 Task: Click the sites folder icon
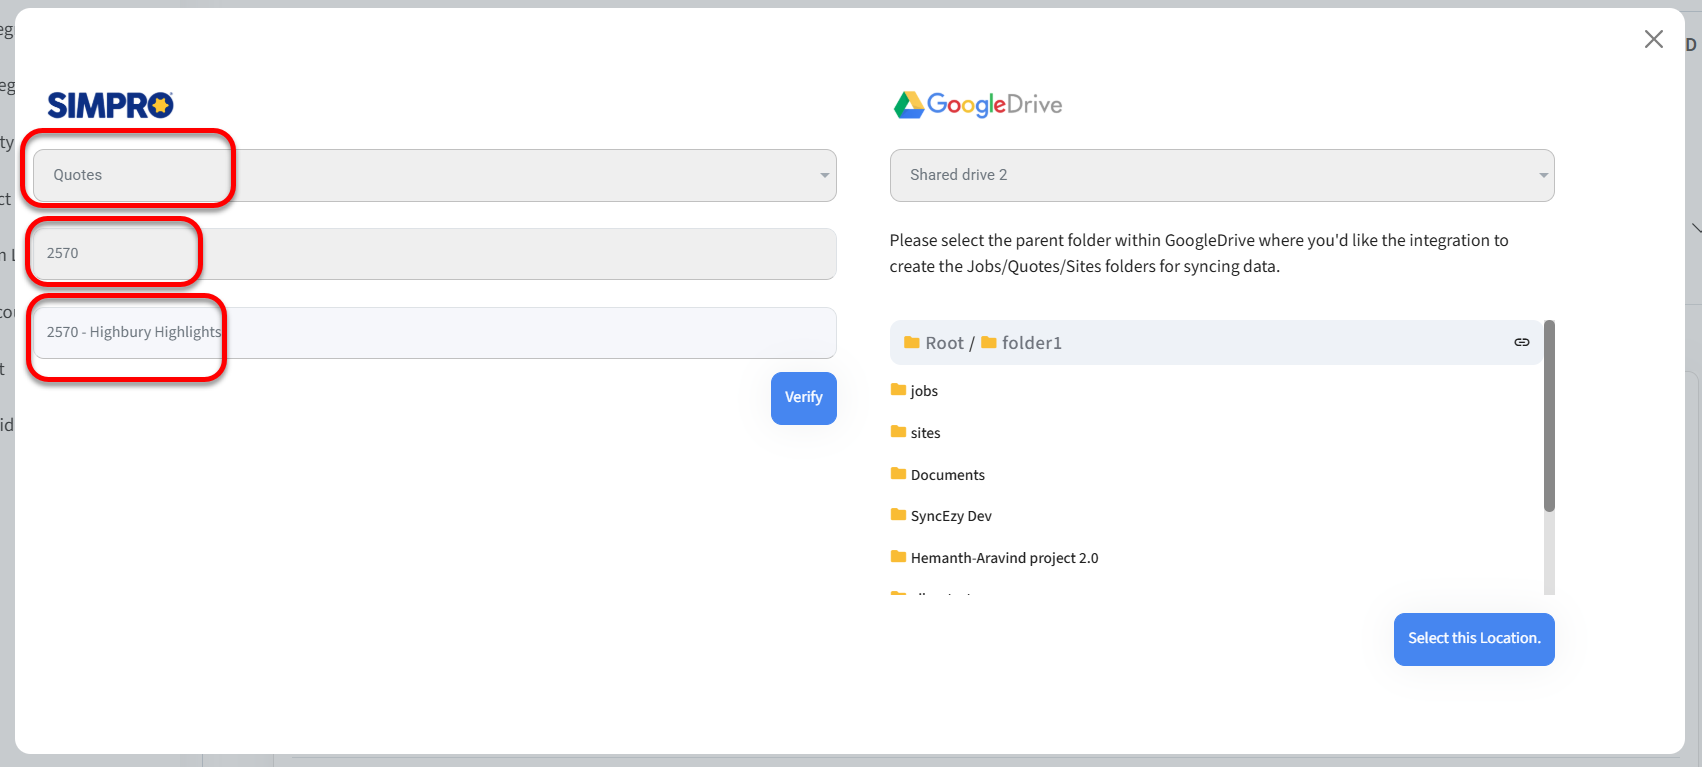pyautogui.click(x=898, y=432)
